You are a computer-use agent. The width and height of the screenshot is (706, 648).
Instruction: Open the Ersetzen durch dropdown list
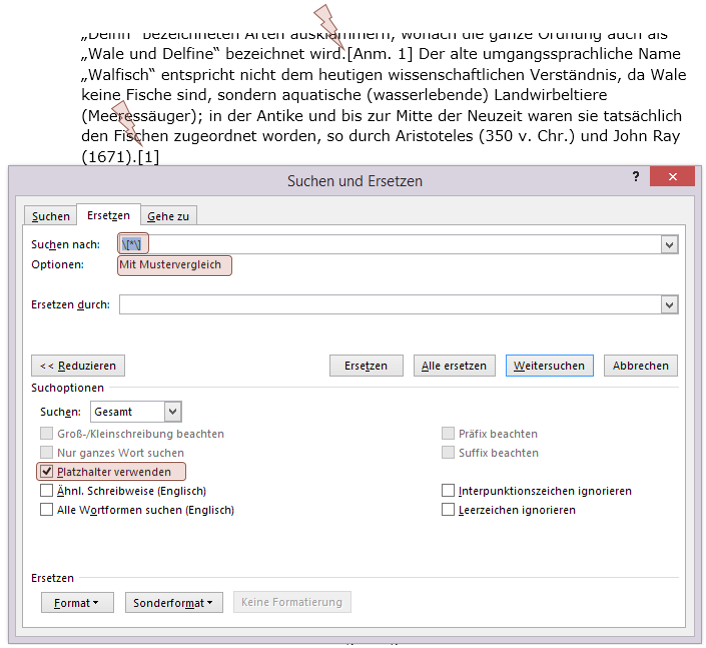(669, 305)
